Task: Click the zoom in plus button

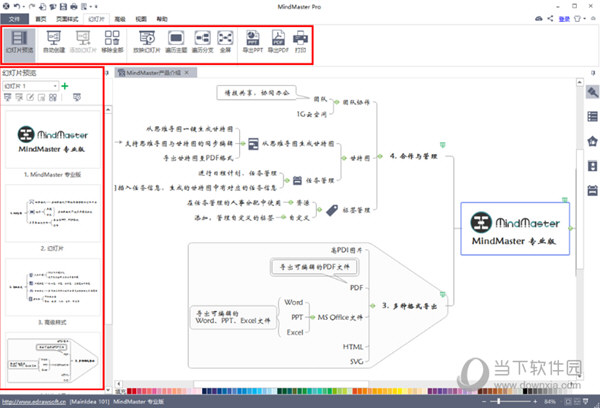Action: point(535,401)
